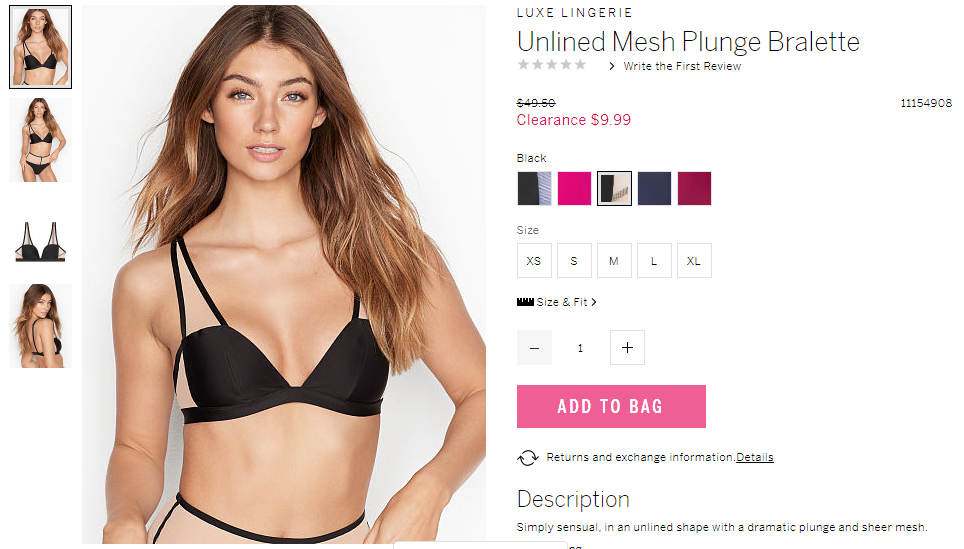Click the arrow before Write the First Review
This screenshot has height=549, width=964.
[x=611, y=66]
